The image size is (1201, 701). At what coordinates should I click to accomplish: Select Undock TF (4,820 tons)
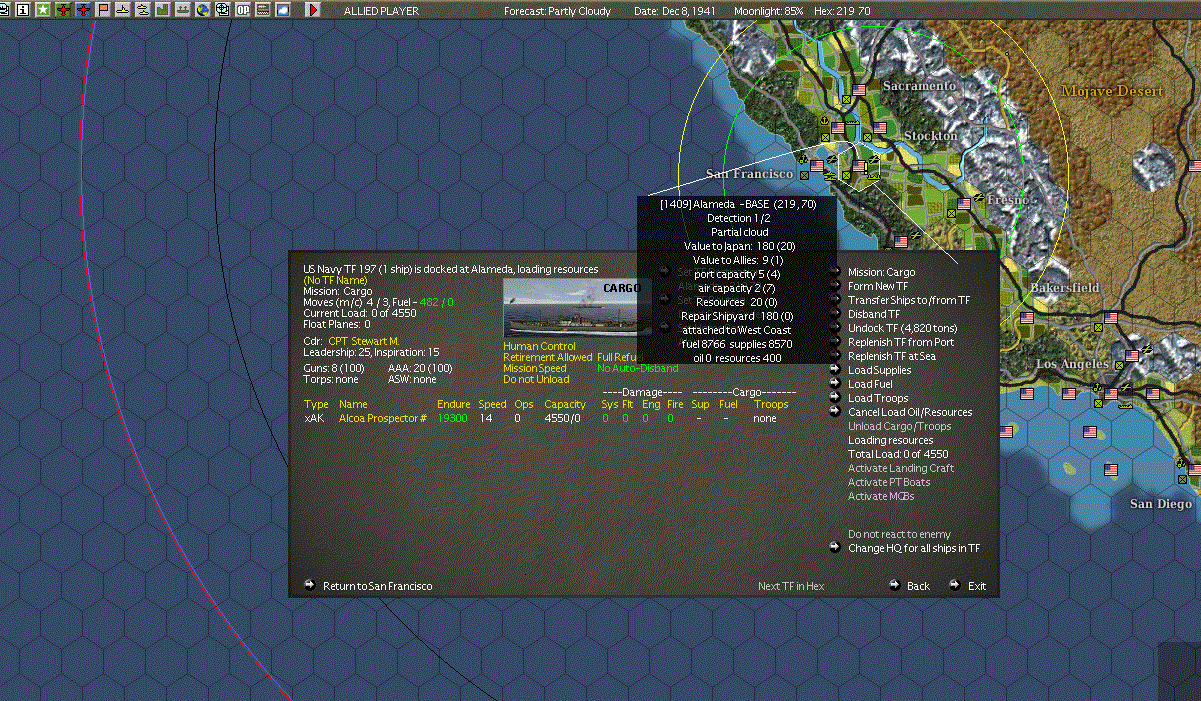902,328
